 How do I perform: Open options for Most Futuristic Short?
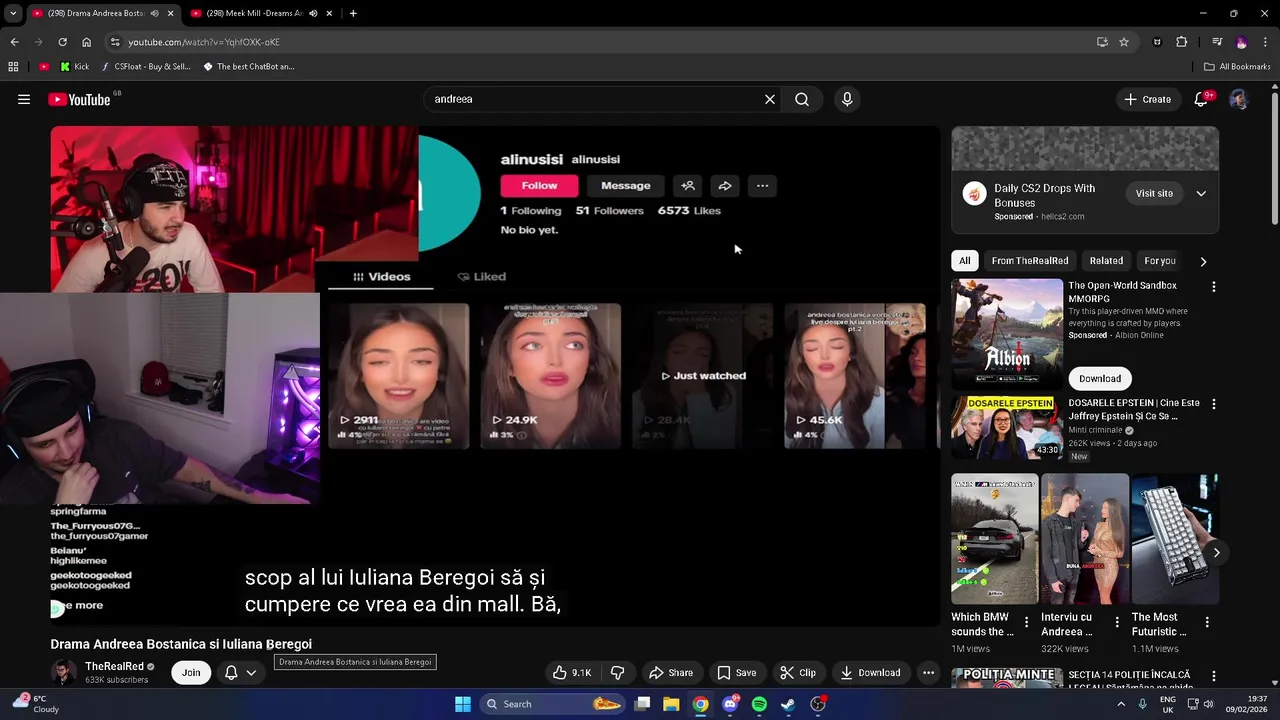(1207, 622)
